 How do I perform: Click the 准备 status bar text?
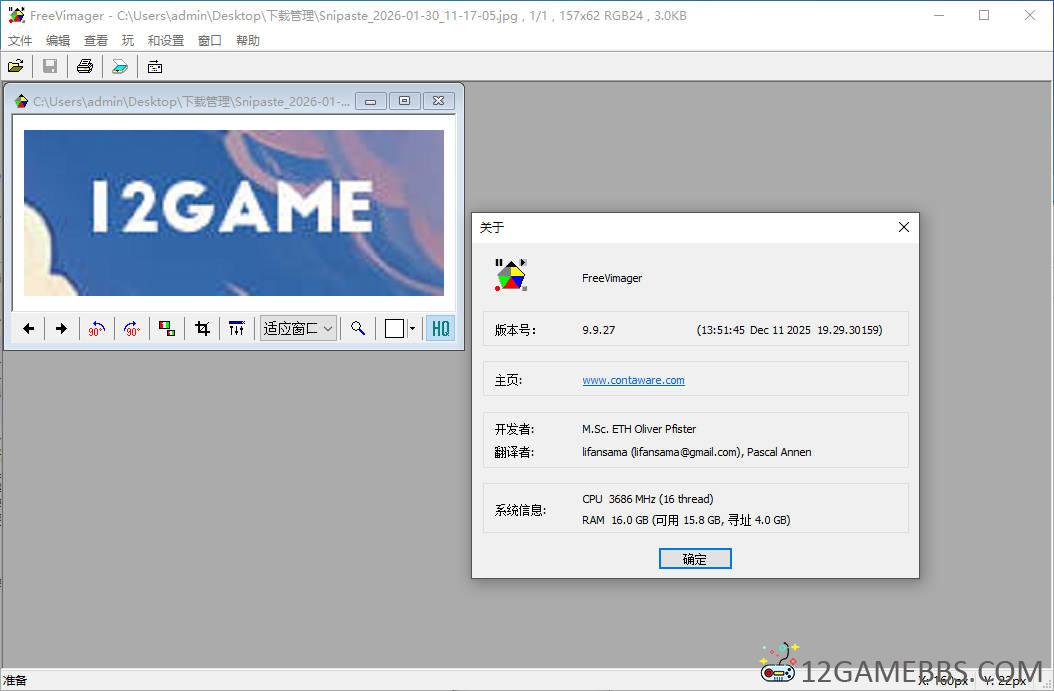pyautogui.click(x=15, y=680)
